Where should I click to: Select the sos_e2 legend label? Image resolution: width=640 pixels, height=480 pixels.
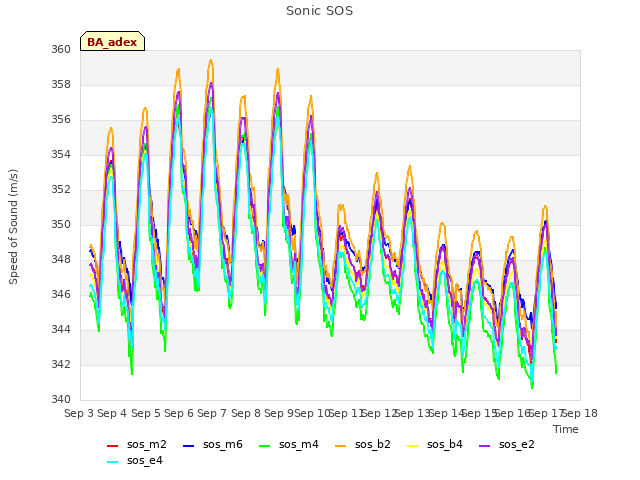pyautogui.click(x=517, y=444)
